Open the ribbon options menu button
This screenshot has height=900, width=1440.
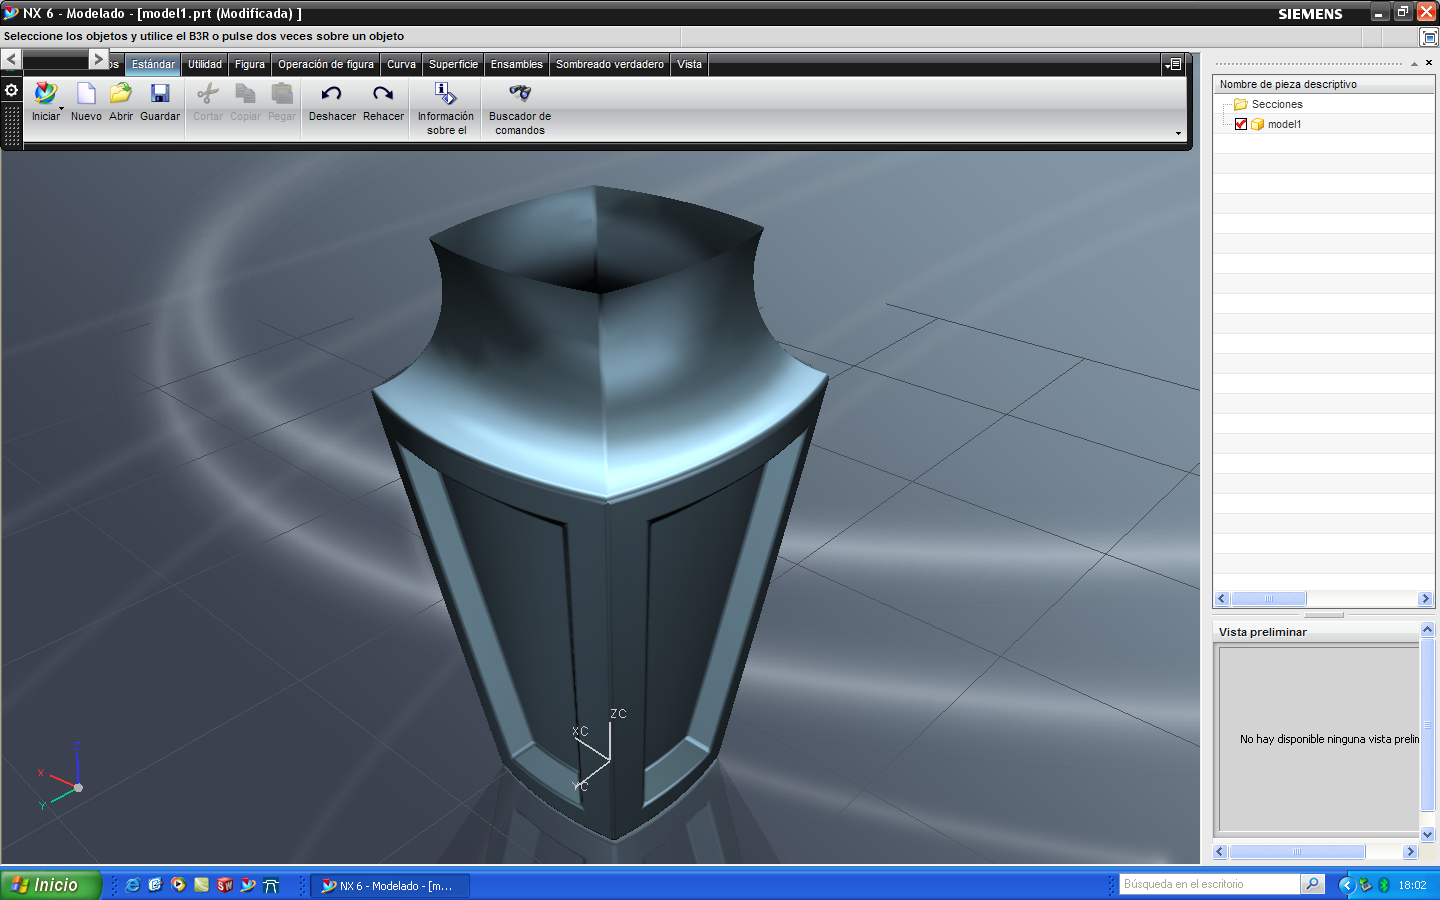click(x=1174, y=64)
